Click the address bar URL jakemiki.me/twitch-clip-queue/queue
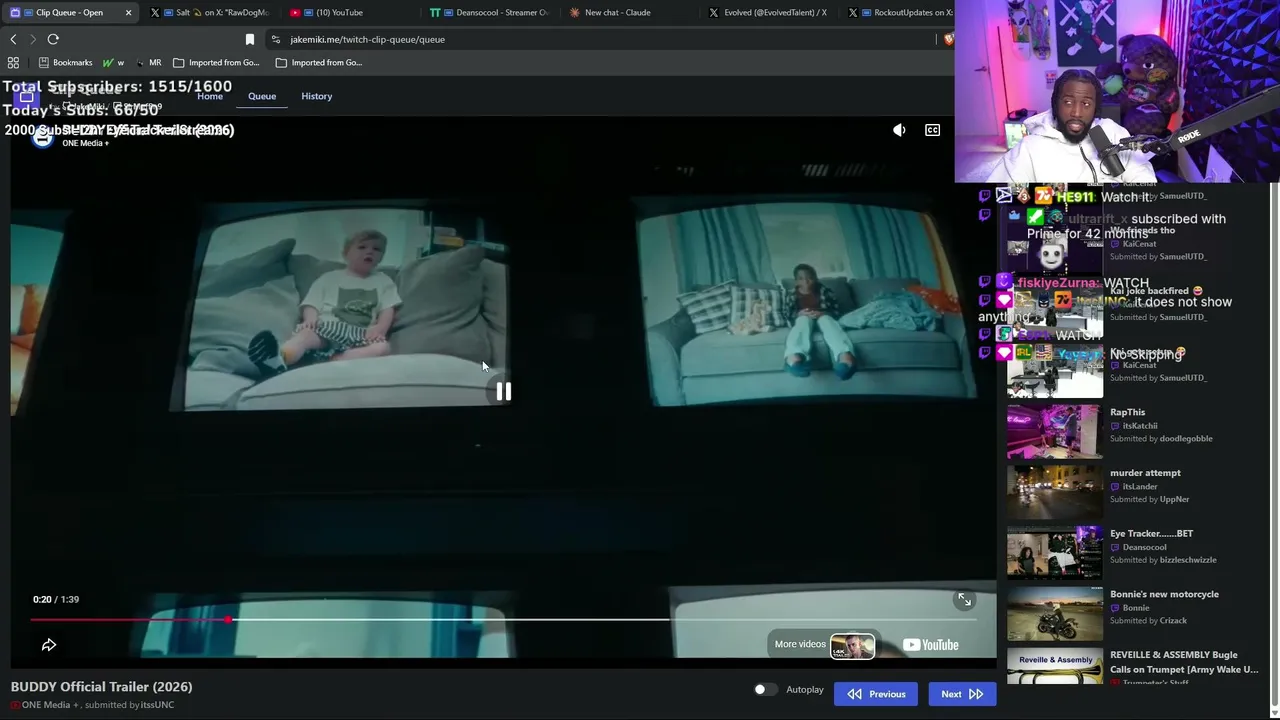Screen dimensions: 1280x720 tap(368, 39)
